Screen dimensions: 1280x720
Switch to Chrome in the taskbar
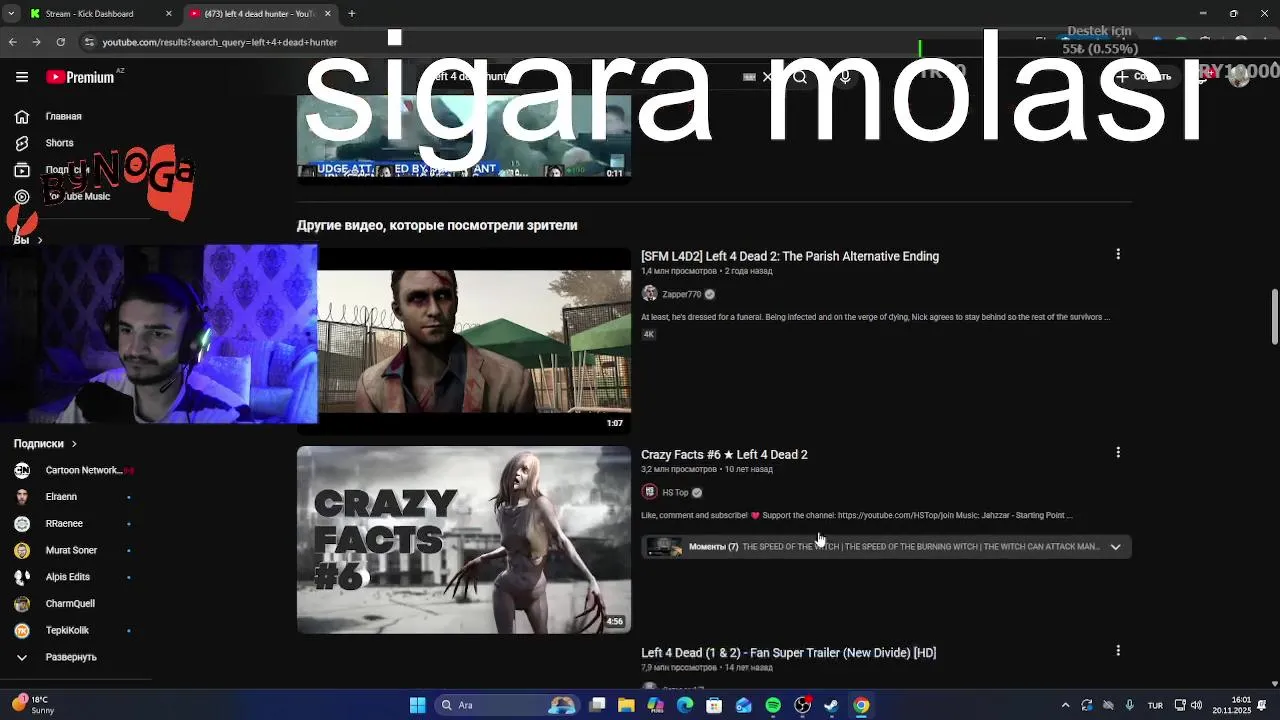861,705
